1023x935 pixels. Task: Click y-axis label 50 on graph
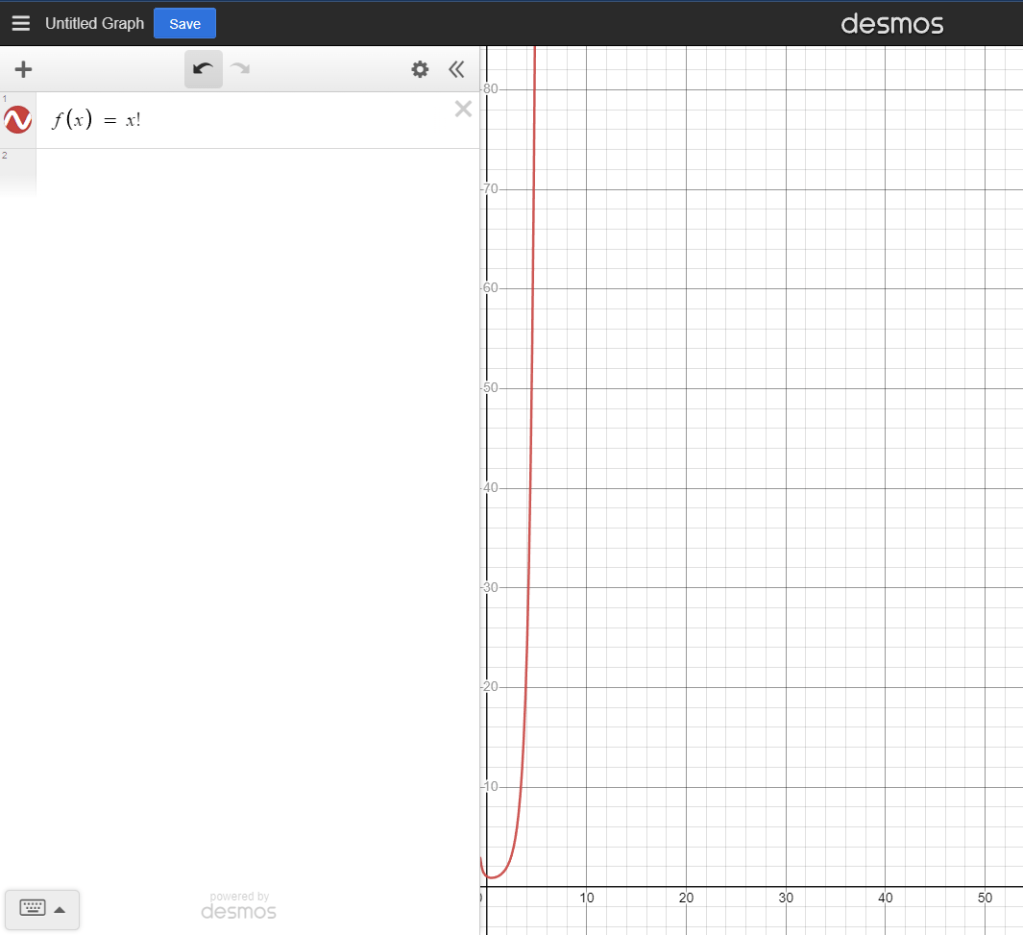point(491,388)
